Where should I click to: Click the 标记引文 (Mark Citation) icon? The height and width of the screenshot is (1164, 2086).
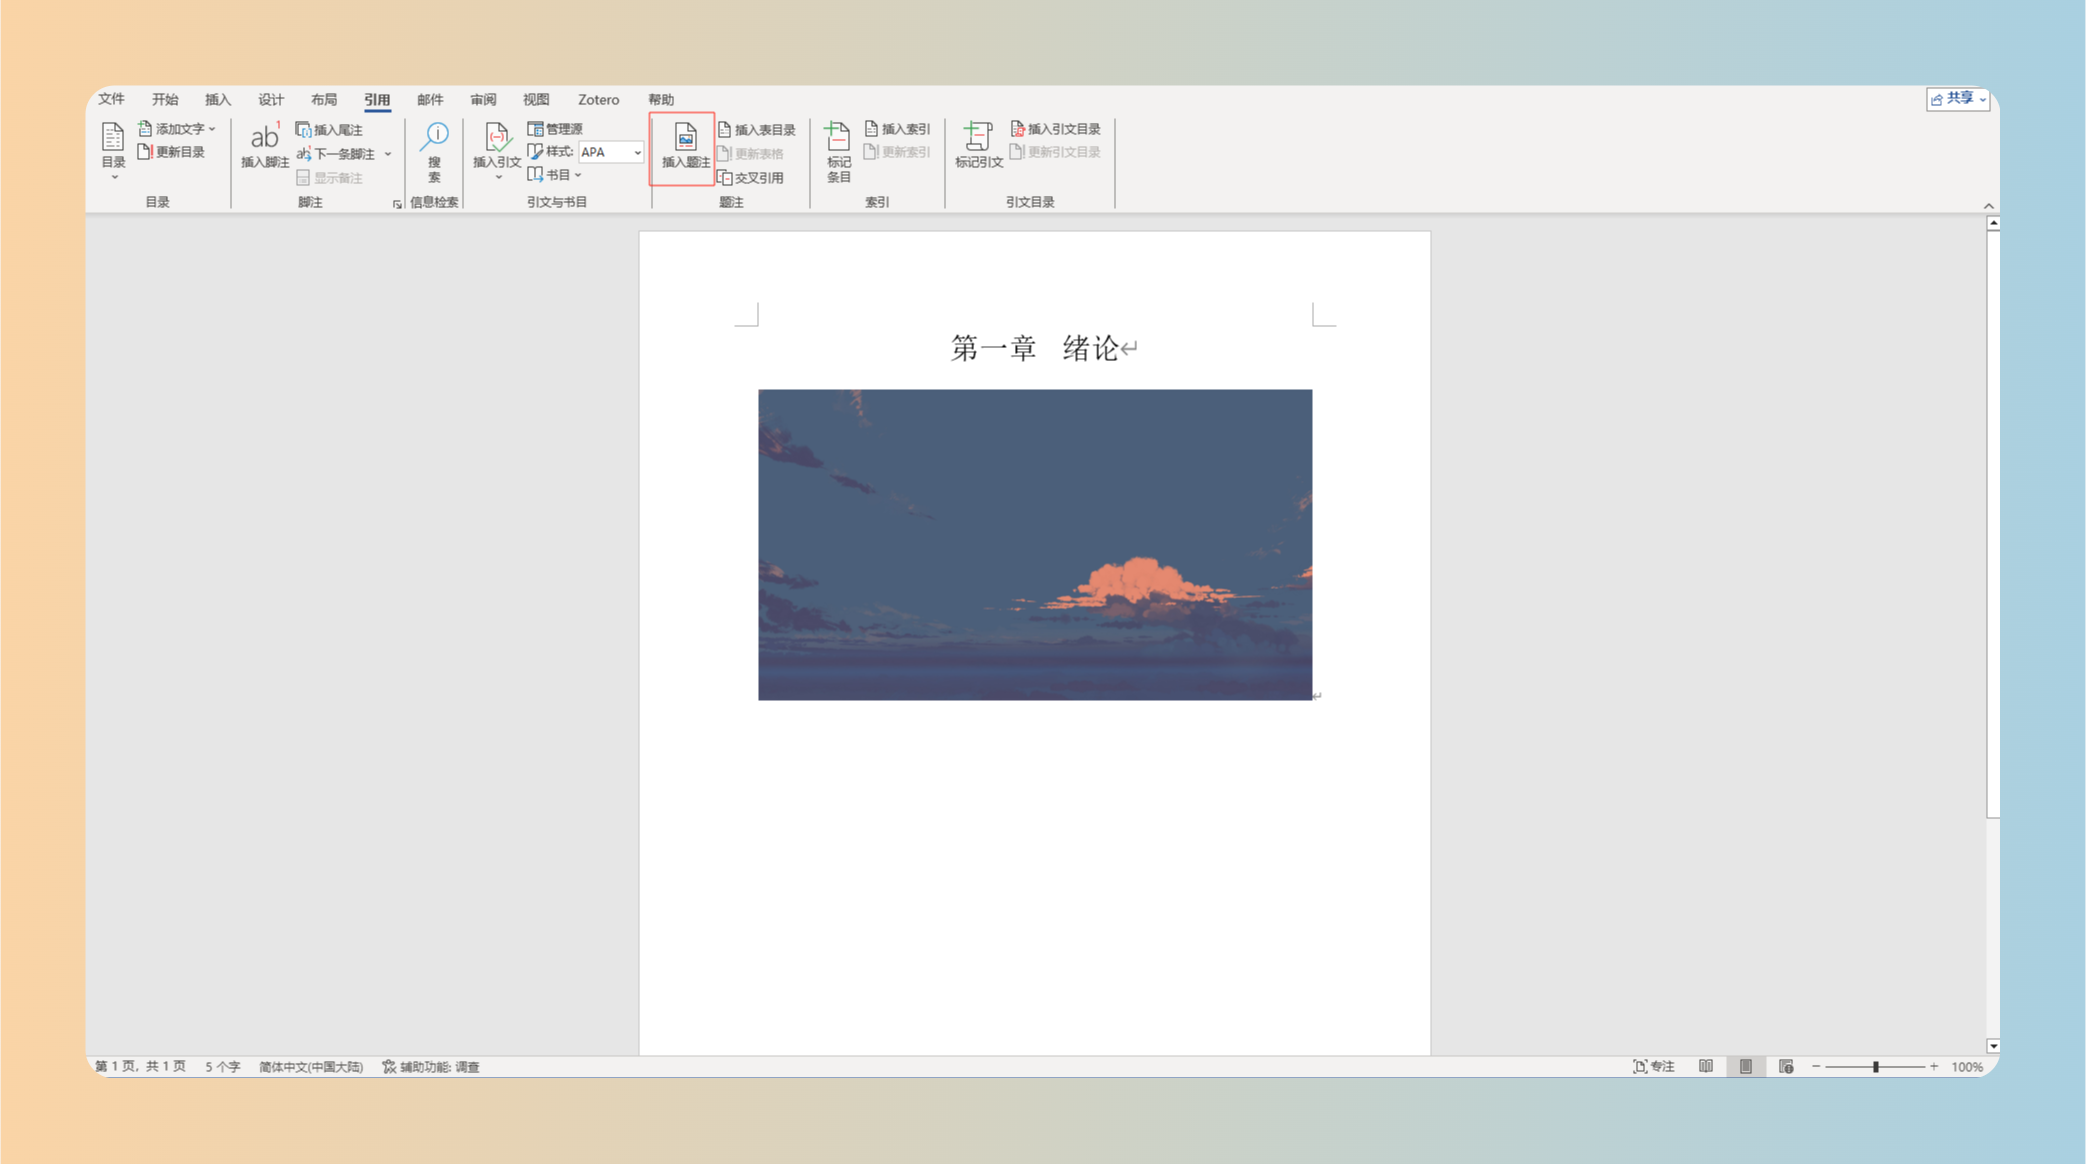click(978, 146)
